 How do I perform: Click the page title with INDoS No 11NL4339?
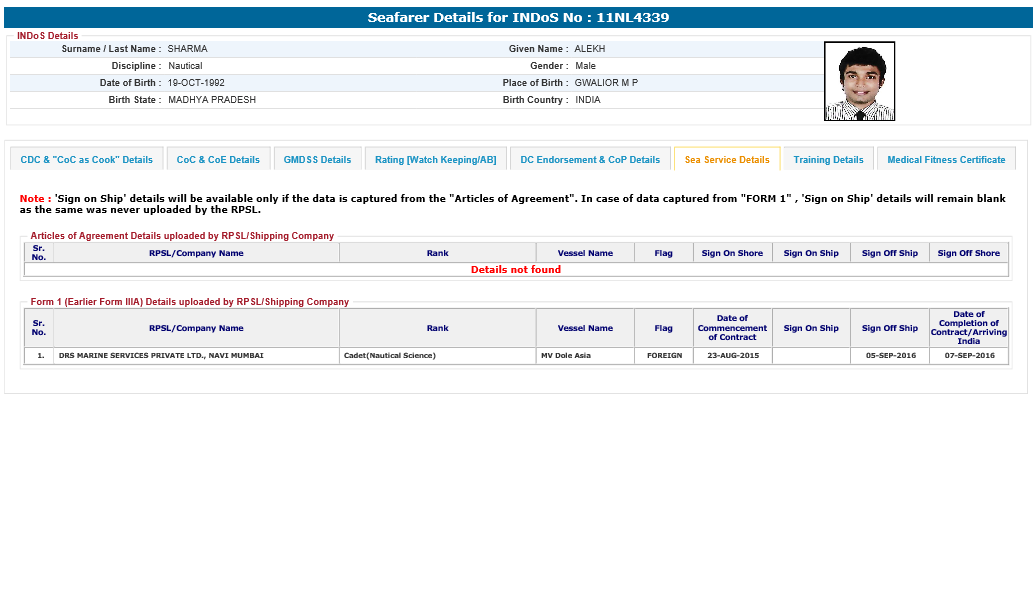coord(518,18)
